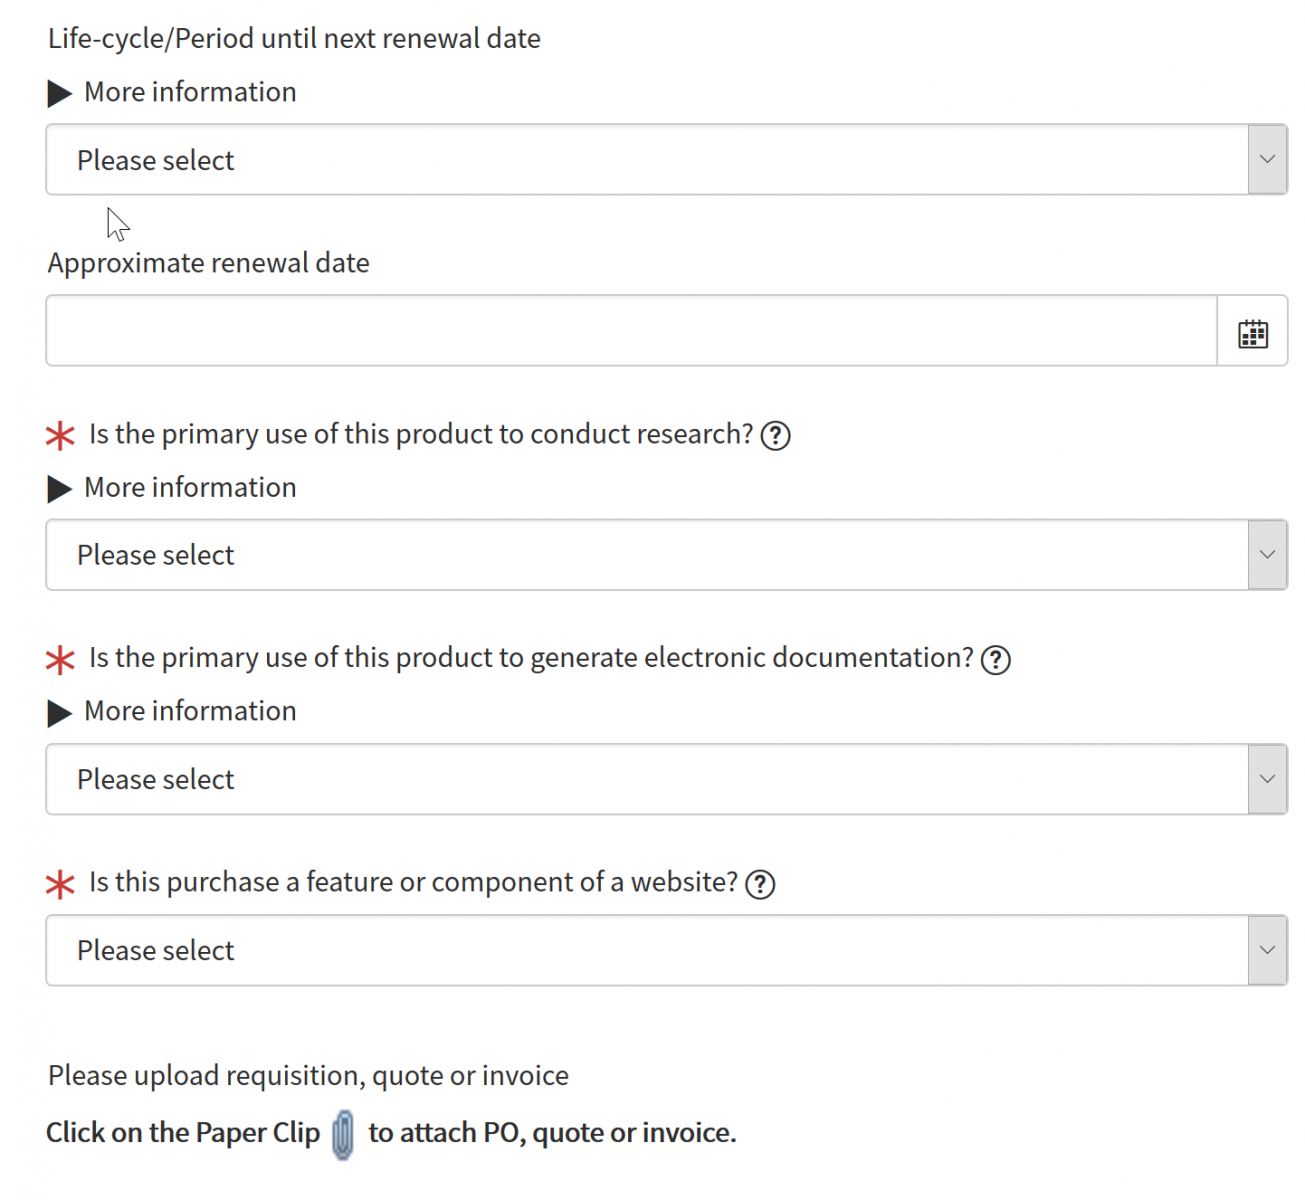The width and height of the screenshot is (1305, 1200).
Task: Click the Paper Clip attachment icon
Action: pyautogui.click(x=343, y=1134)
